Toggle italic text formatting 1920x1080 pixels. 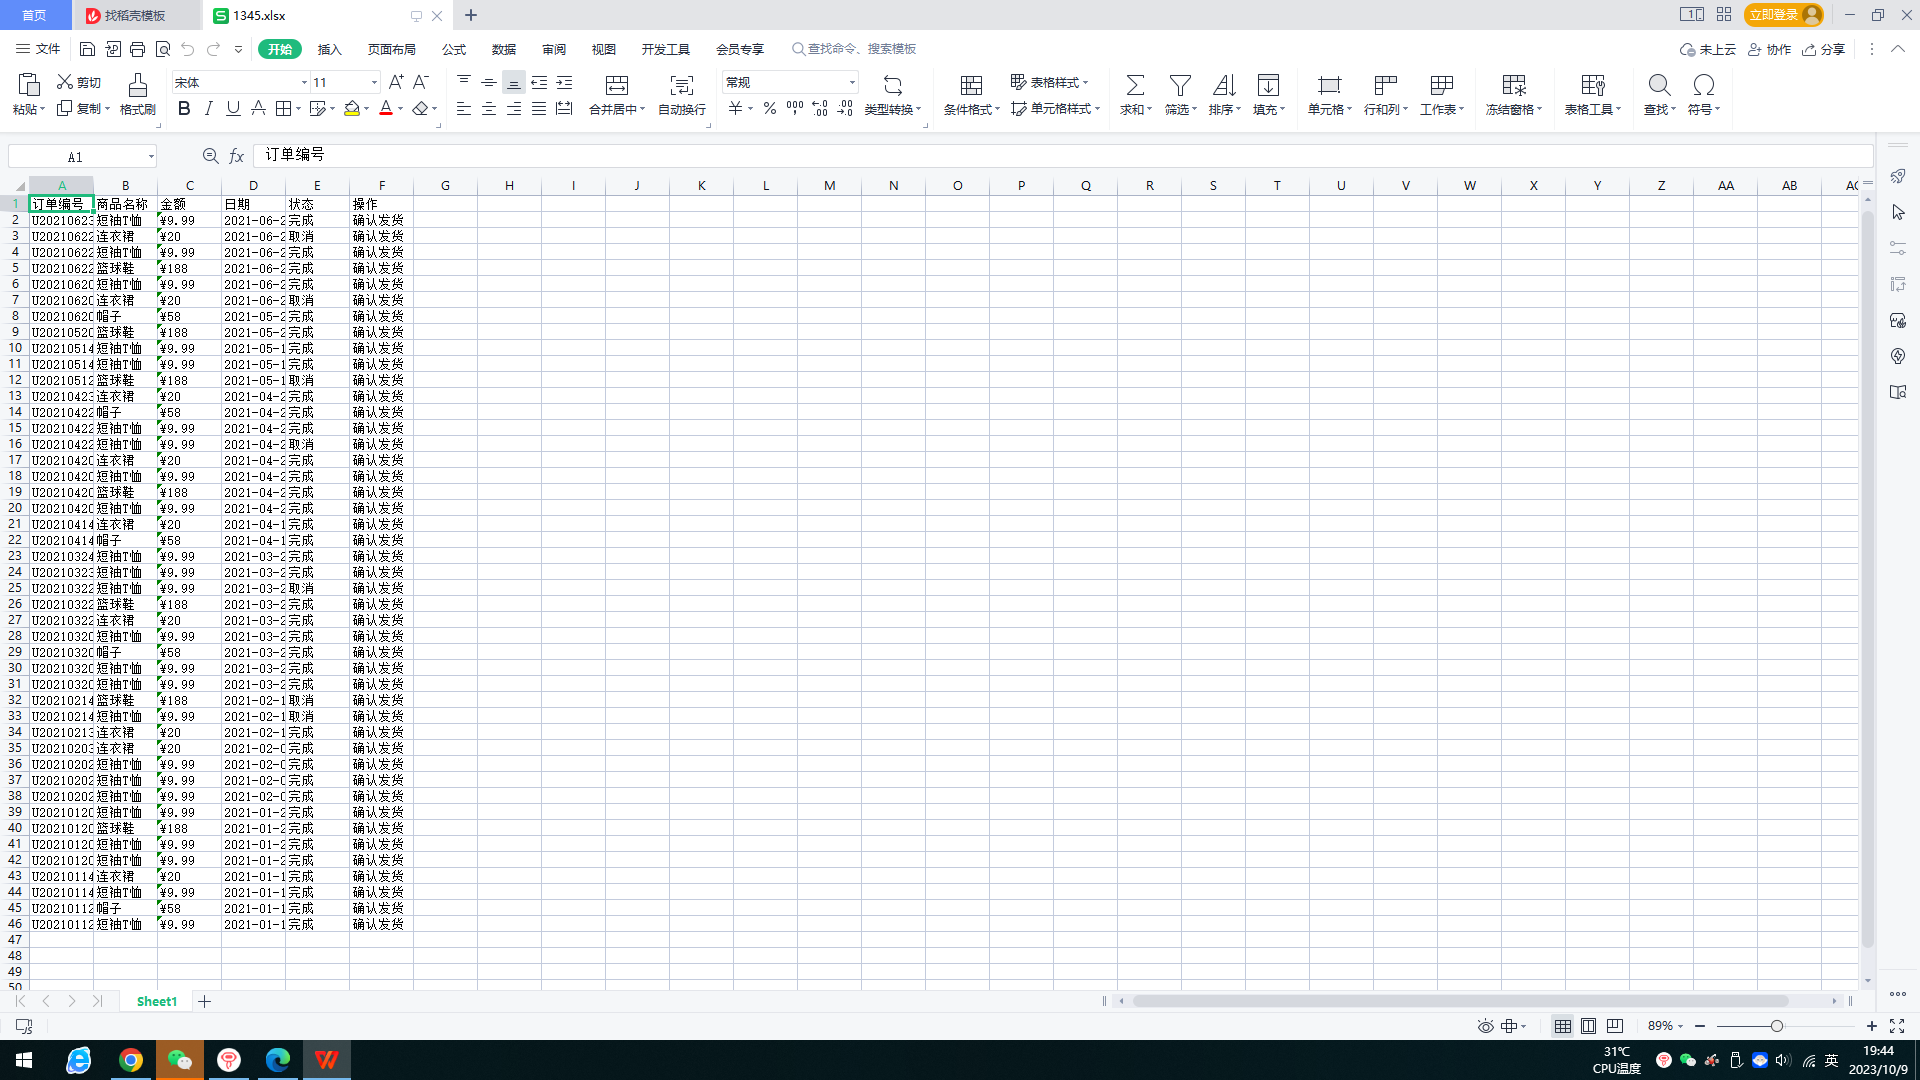tap(209, 109)
